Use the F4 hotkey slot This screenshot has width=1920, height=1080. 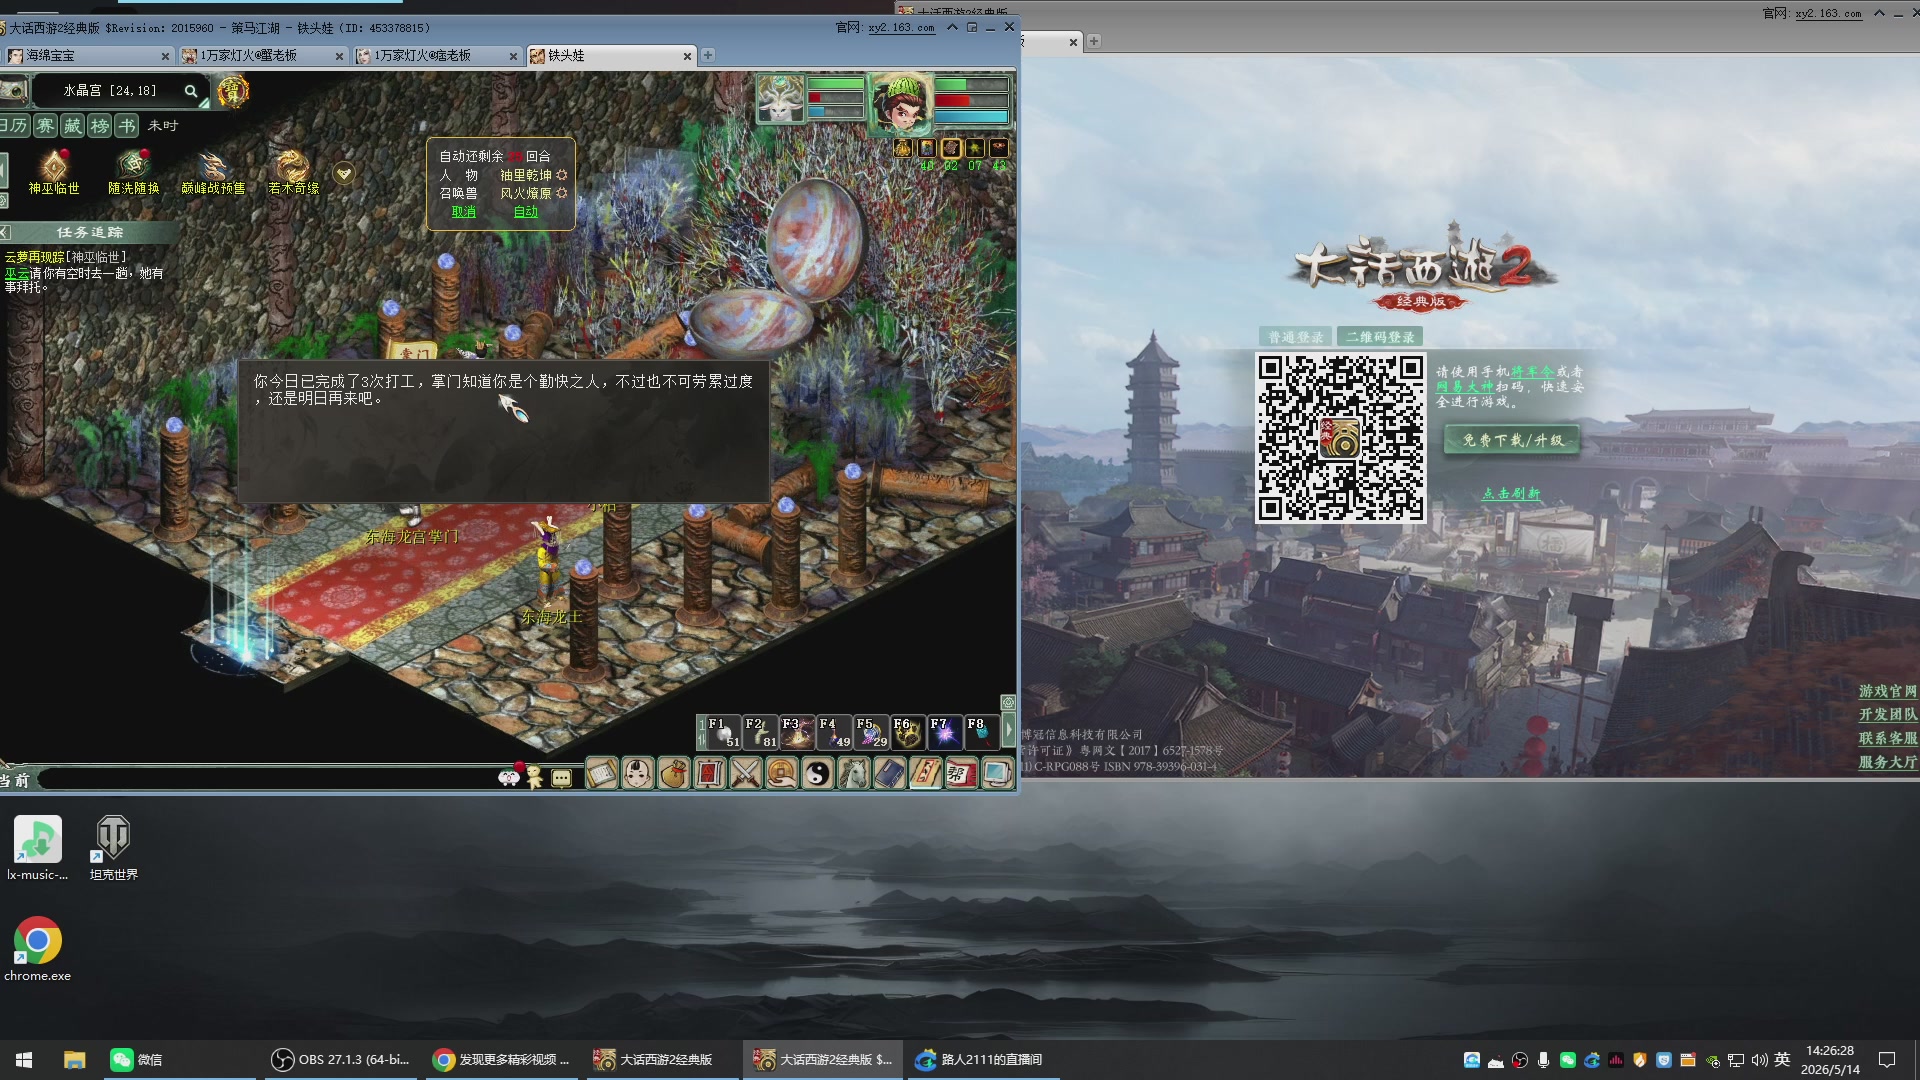[834, 732]
